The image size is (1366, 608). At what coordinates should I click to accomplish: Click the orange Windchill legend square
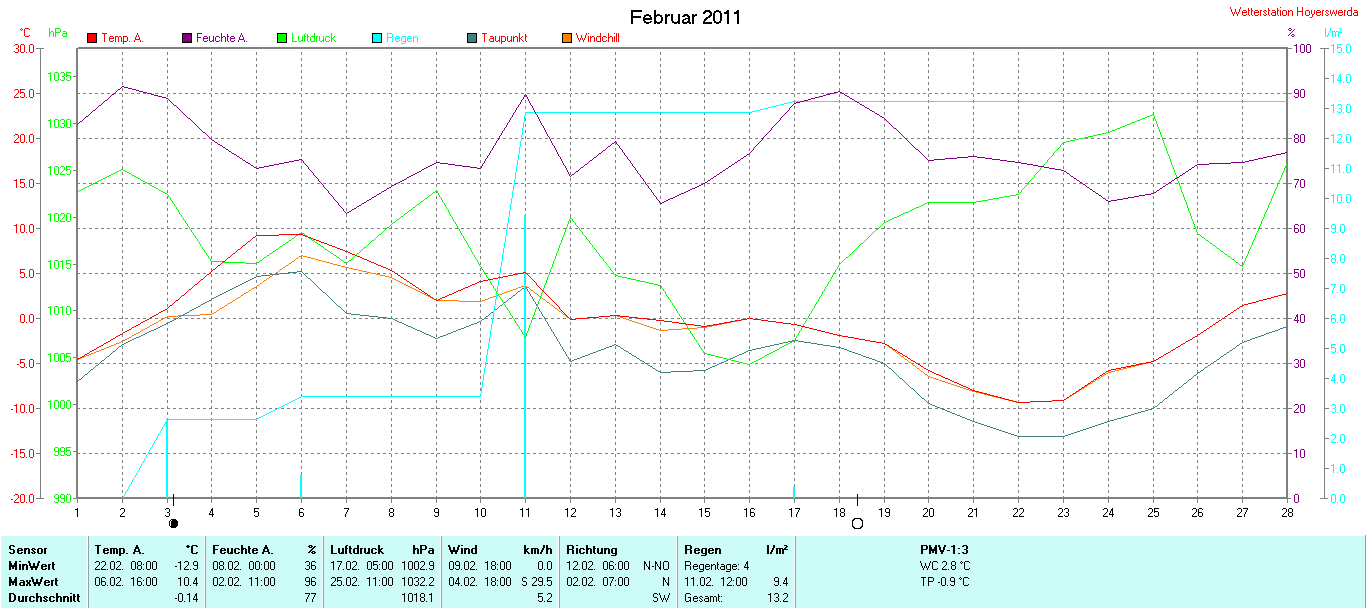coord(566,38)
